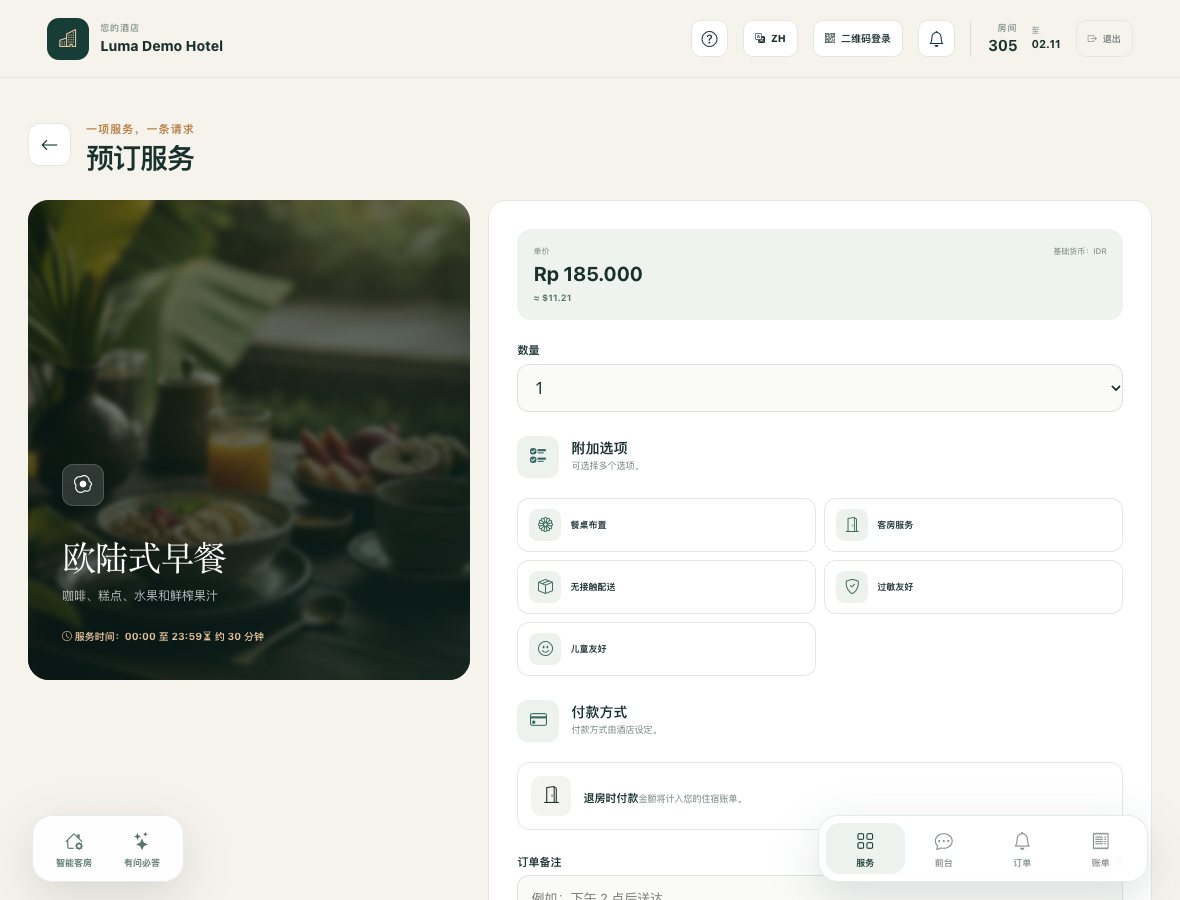Open 智能客房 smart room shortcut
The height and width of the screenshot is (900, 1180).
pos(74,849)
